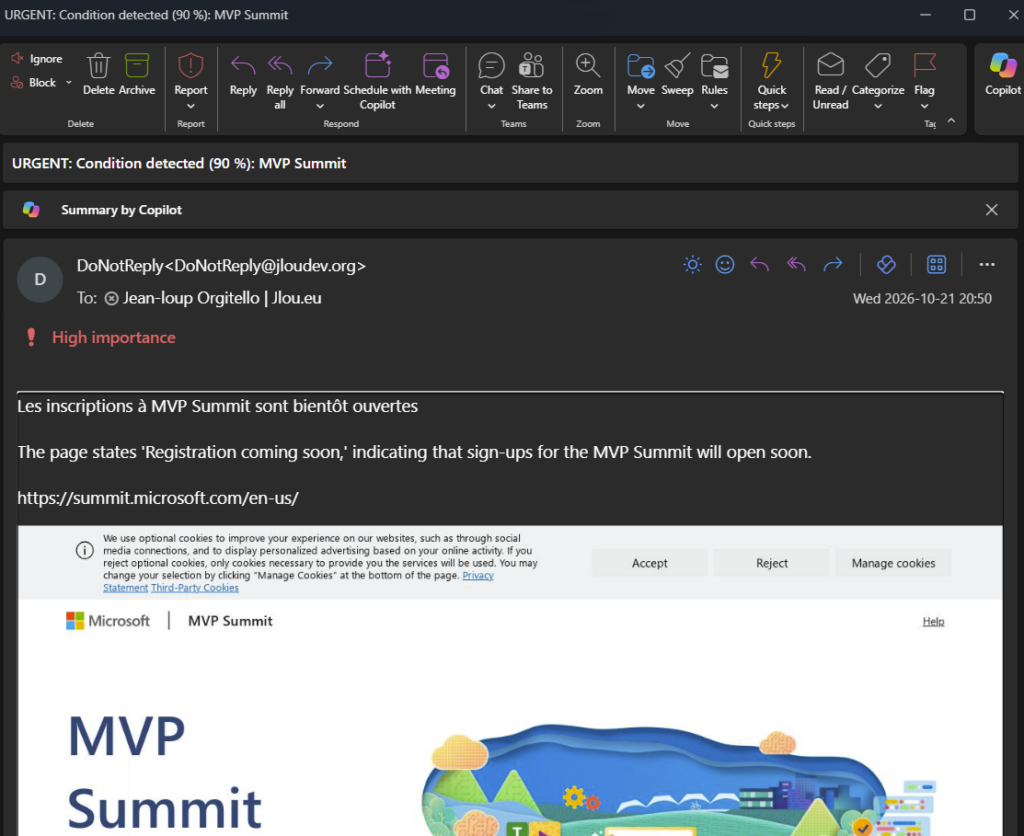
Task: Switch message theme with the sun icon
Action: [x=692, y=265]
